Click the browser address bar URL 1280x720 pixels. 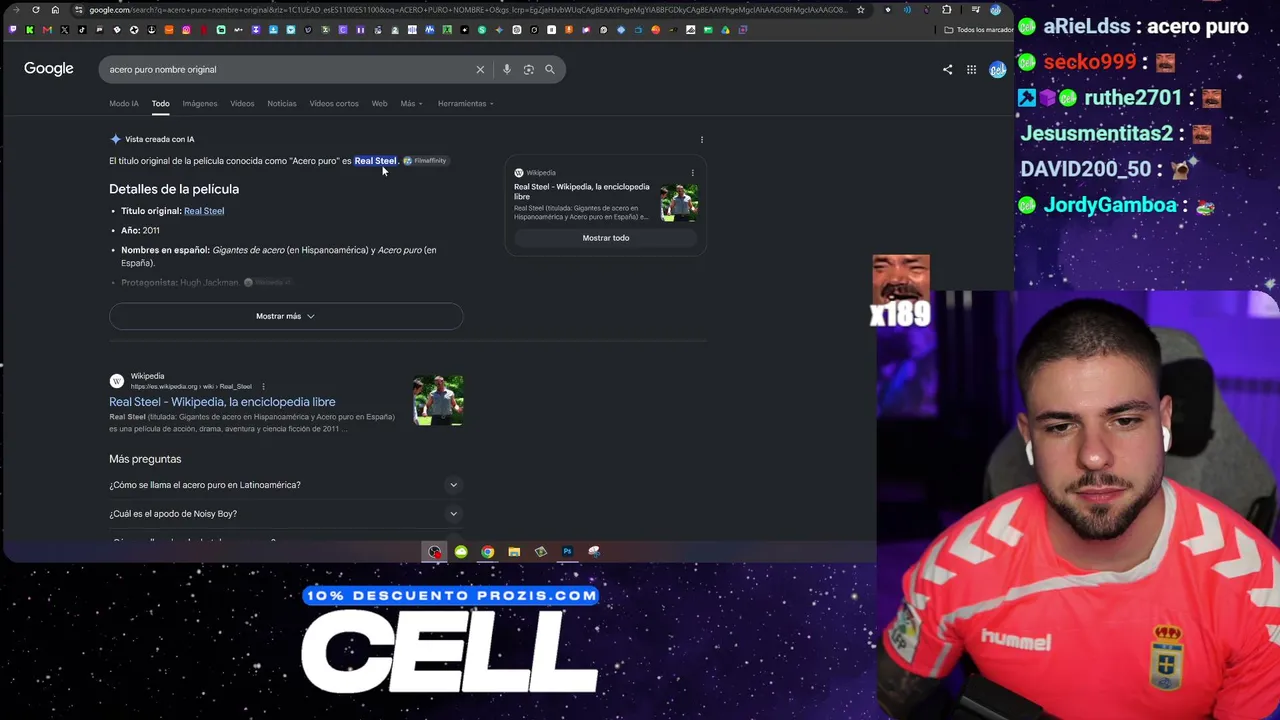[x=468, y=10]
